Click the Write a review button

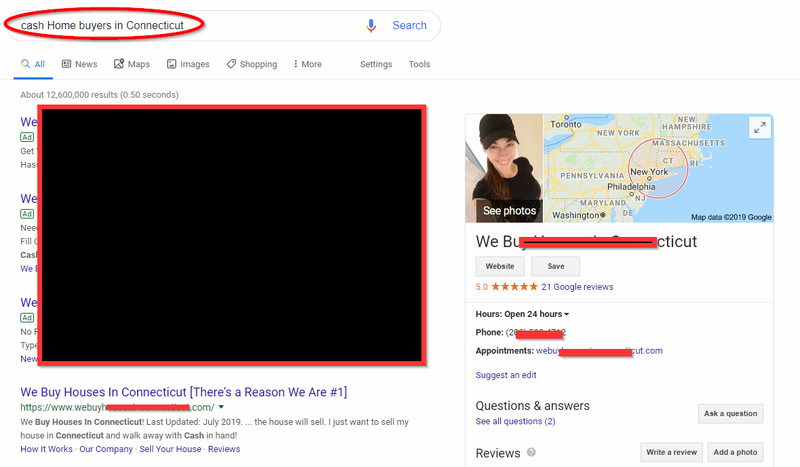coord(671,452)
